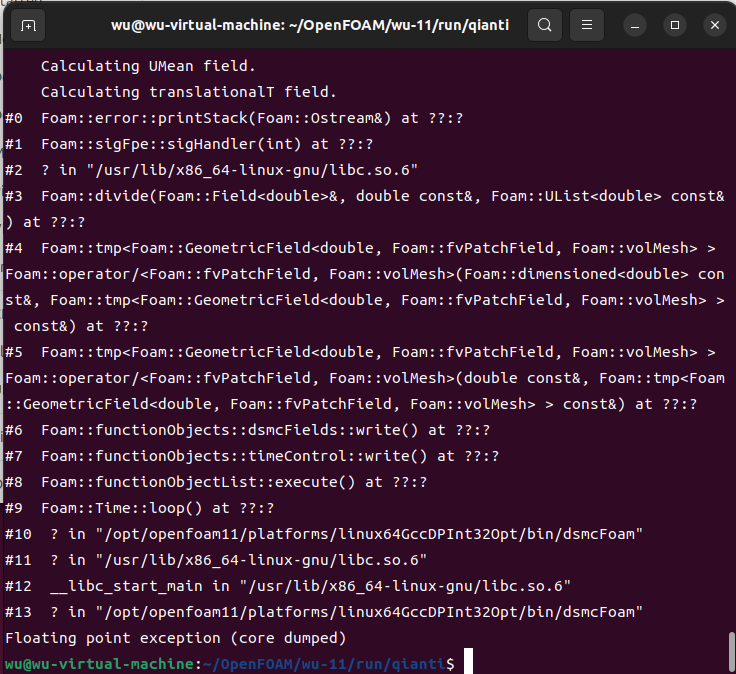Click the search magnifier icon

544,25
